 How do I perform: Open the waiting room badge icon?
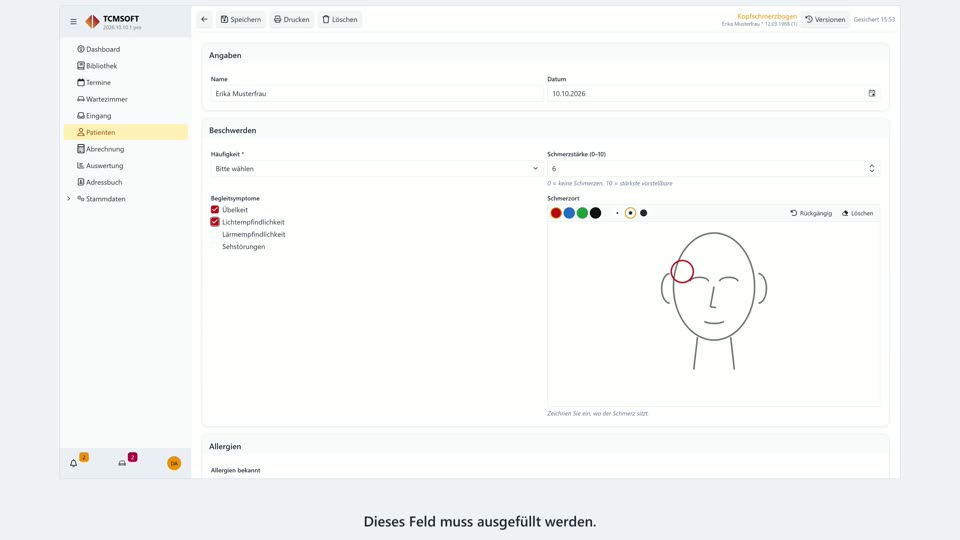click(122, 463)
